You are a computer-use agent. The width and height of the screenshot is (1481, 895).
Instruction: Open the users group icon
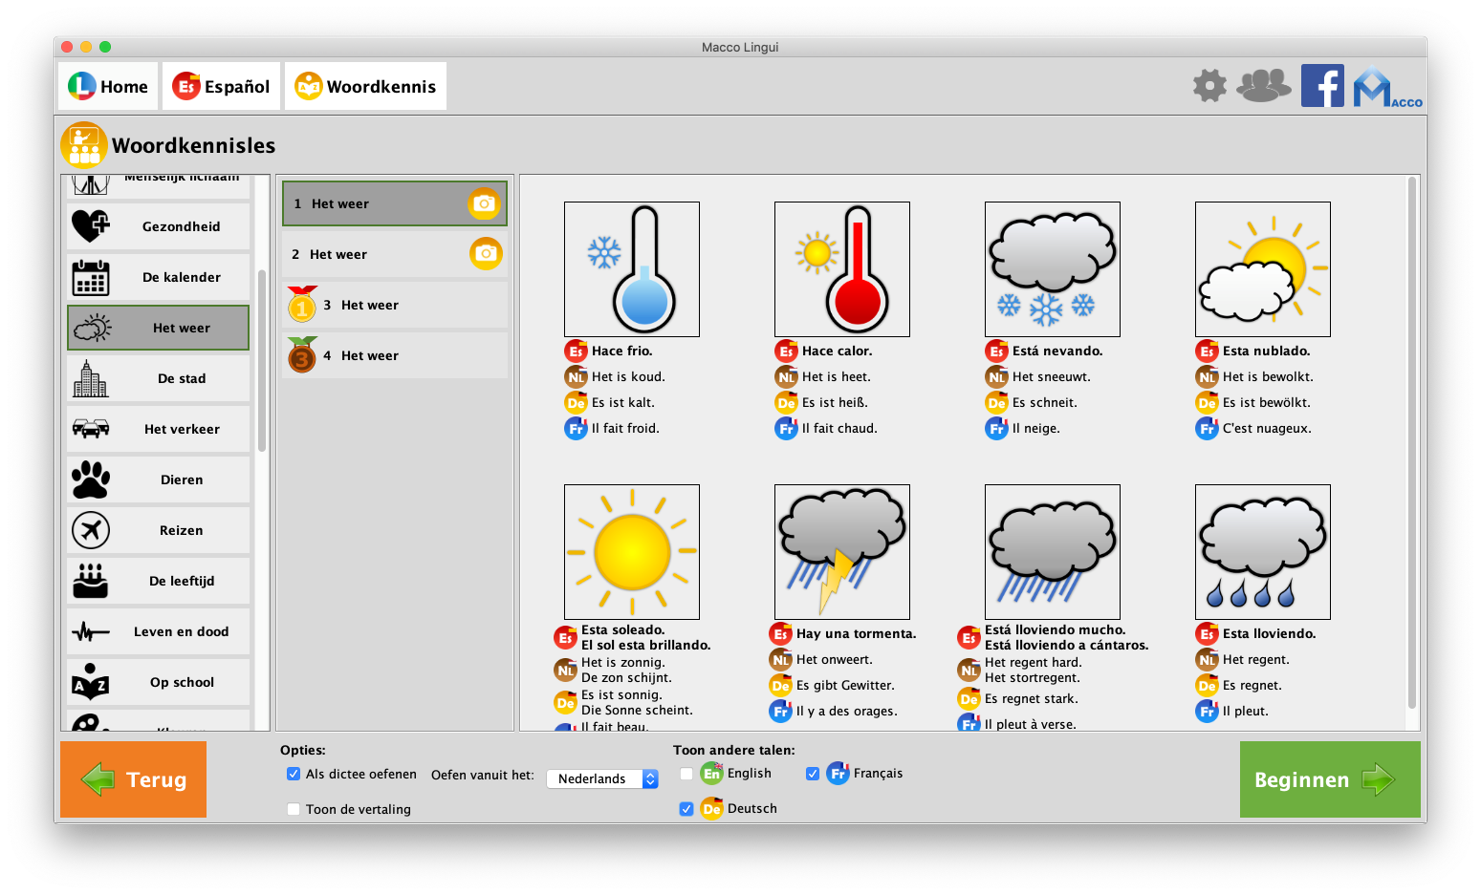pos(1263,86)
